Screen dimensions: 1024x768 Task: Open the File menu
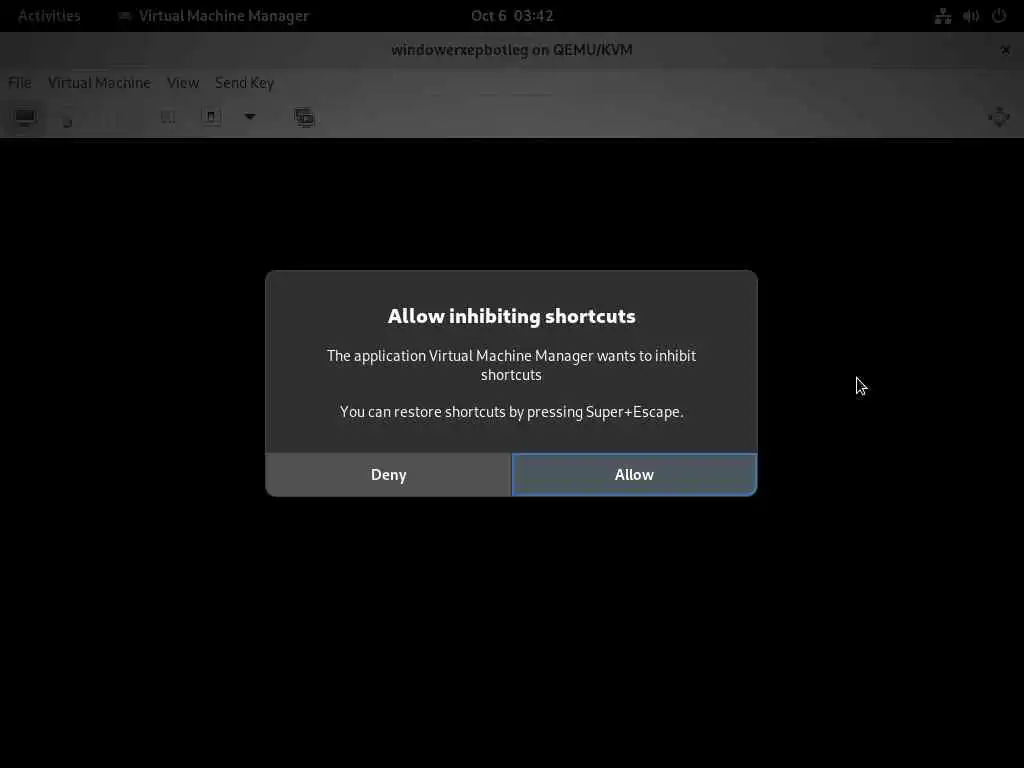(x=20, y=83)
